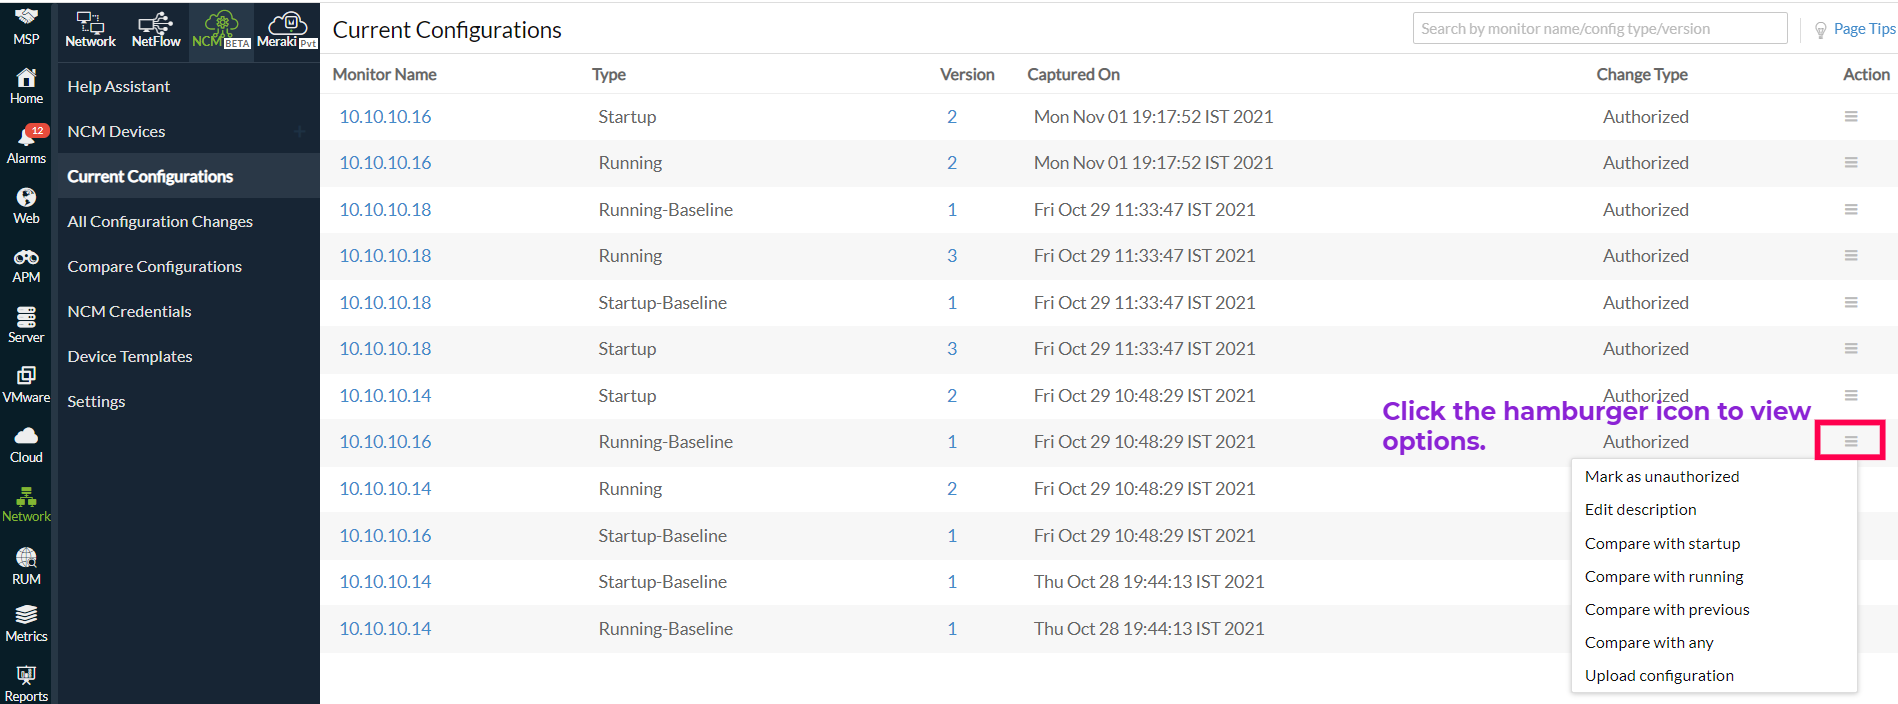This screenshot has width=1898, height=704.
Task: Open NCM Settings menu item
Action: point(96,401)
